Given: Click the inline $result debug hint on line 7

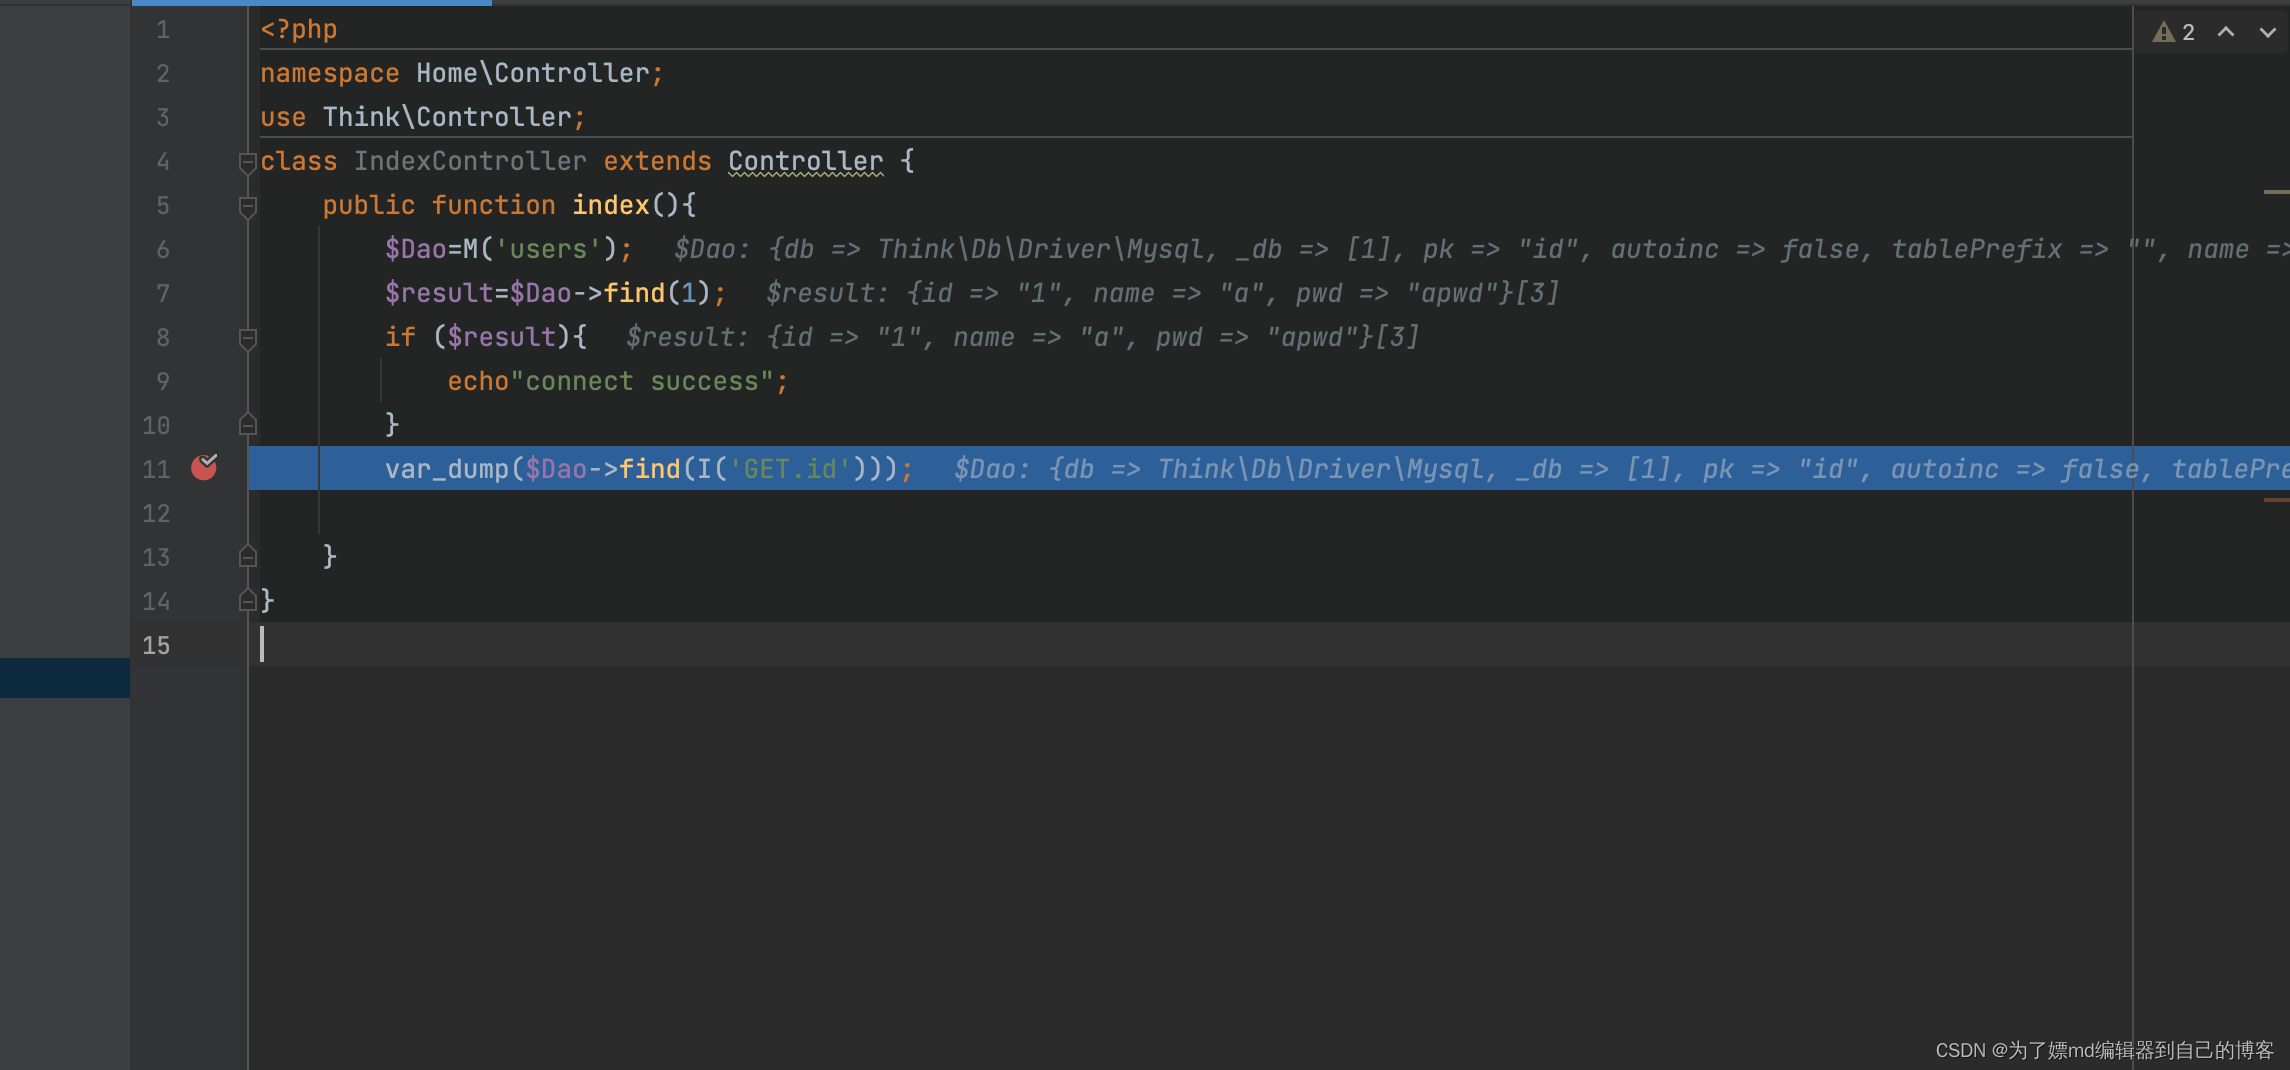Looking at the screenshot, I should tap(1163, 293).
